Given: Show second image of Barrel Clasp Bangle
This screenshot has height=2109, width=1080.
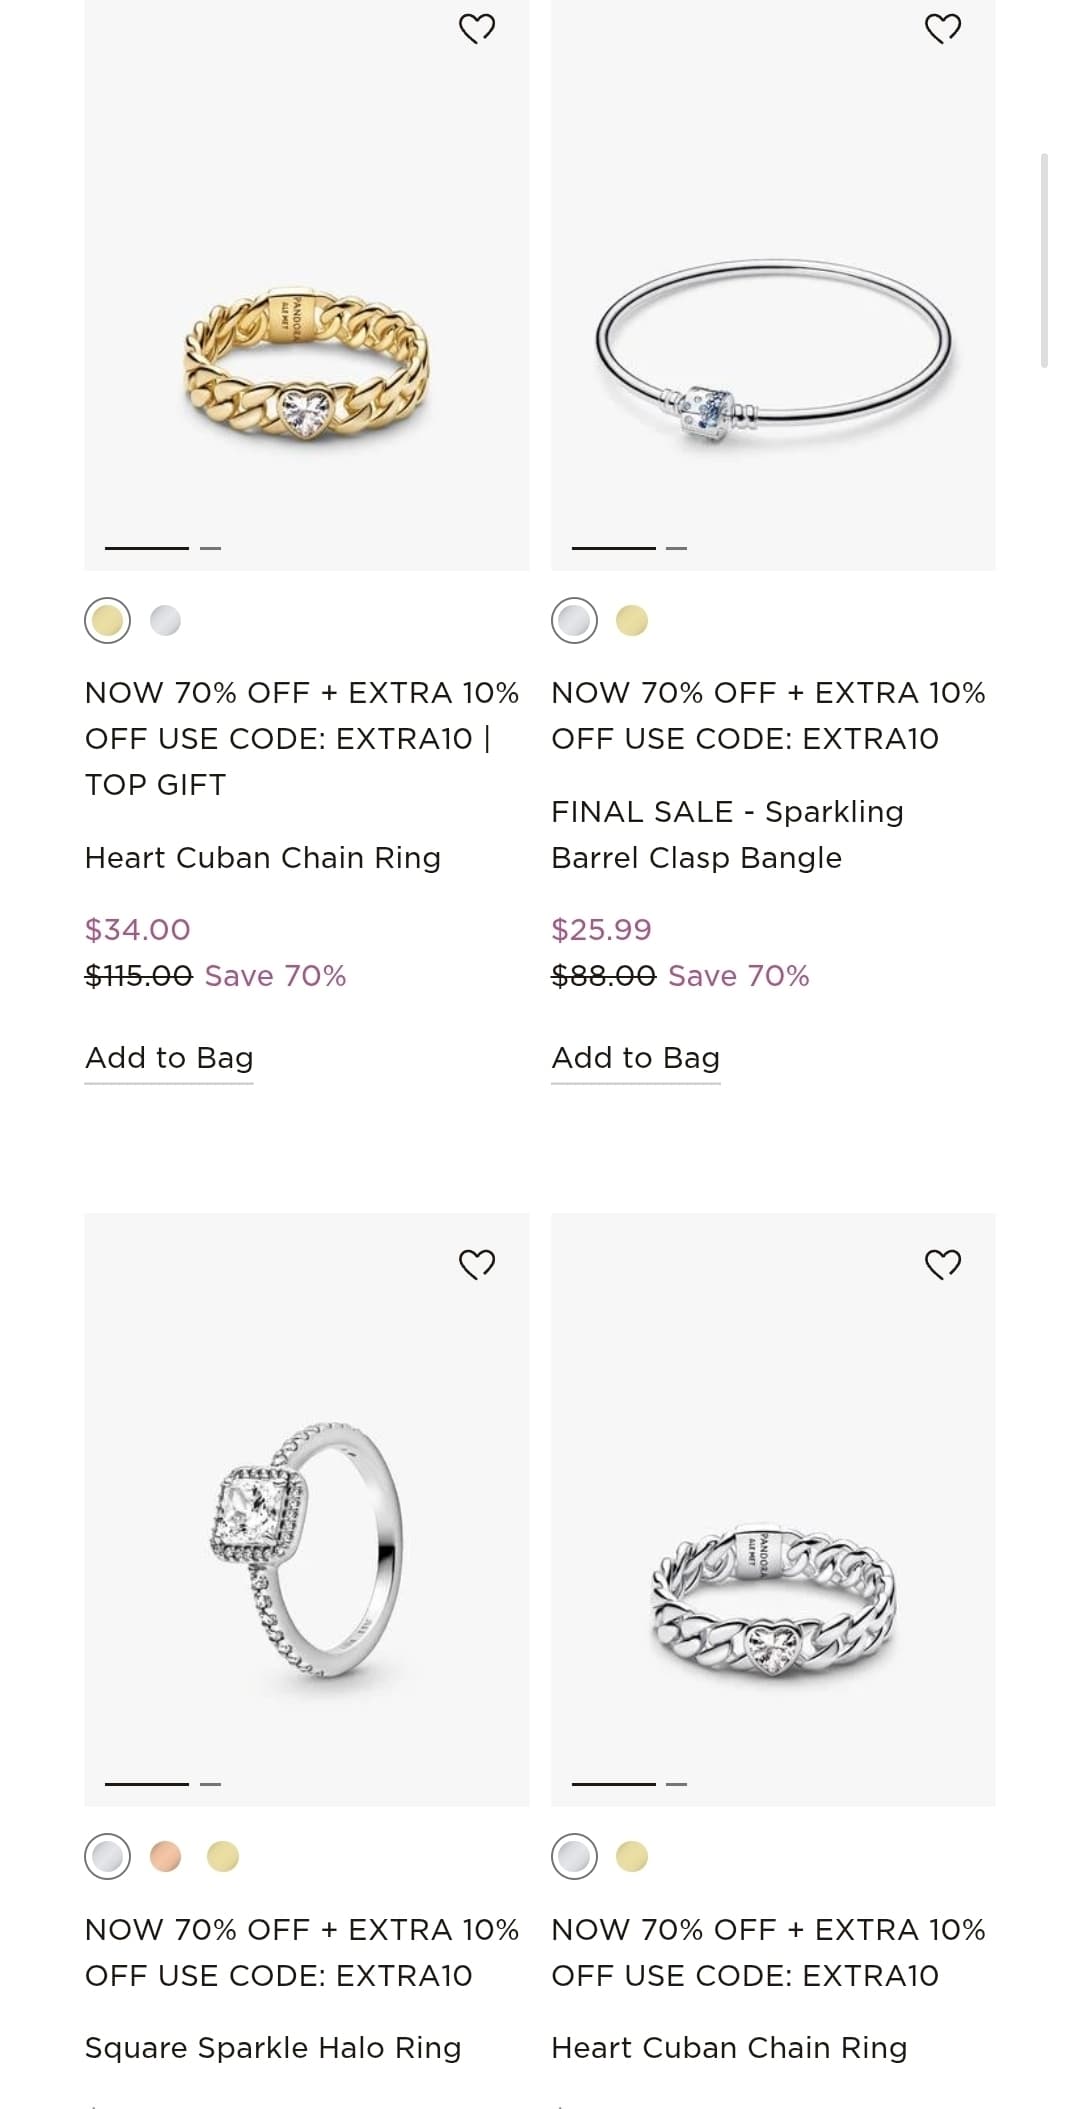Looking at the screenshot, I should 676,548.
